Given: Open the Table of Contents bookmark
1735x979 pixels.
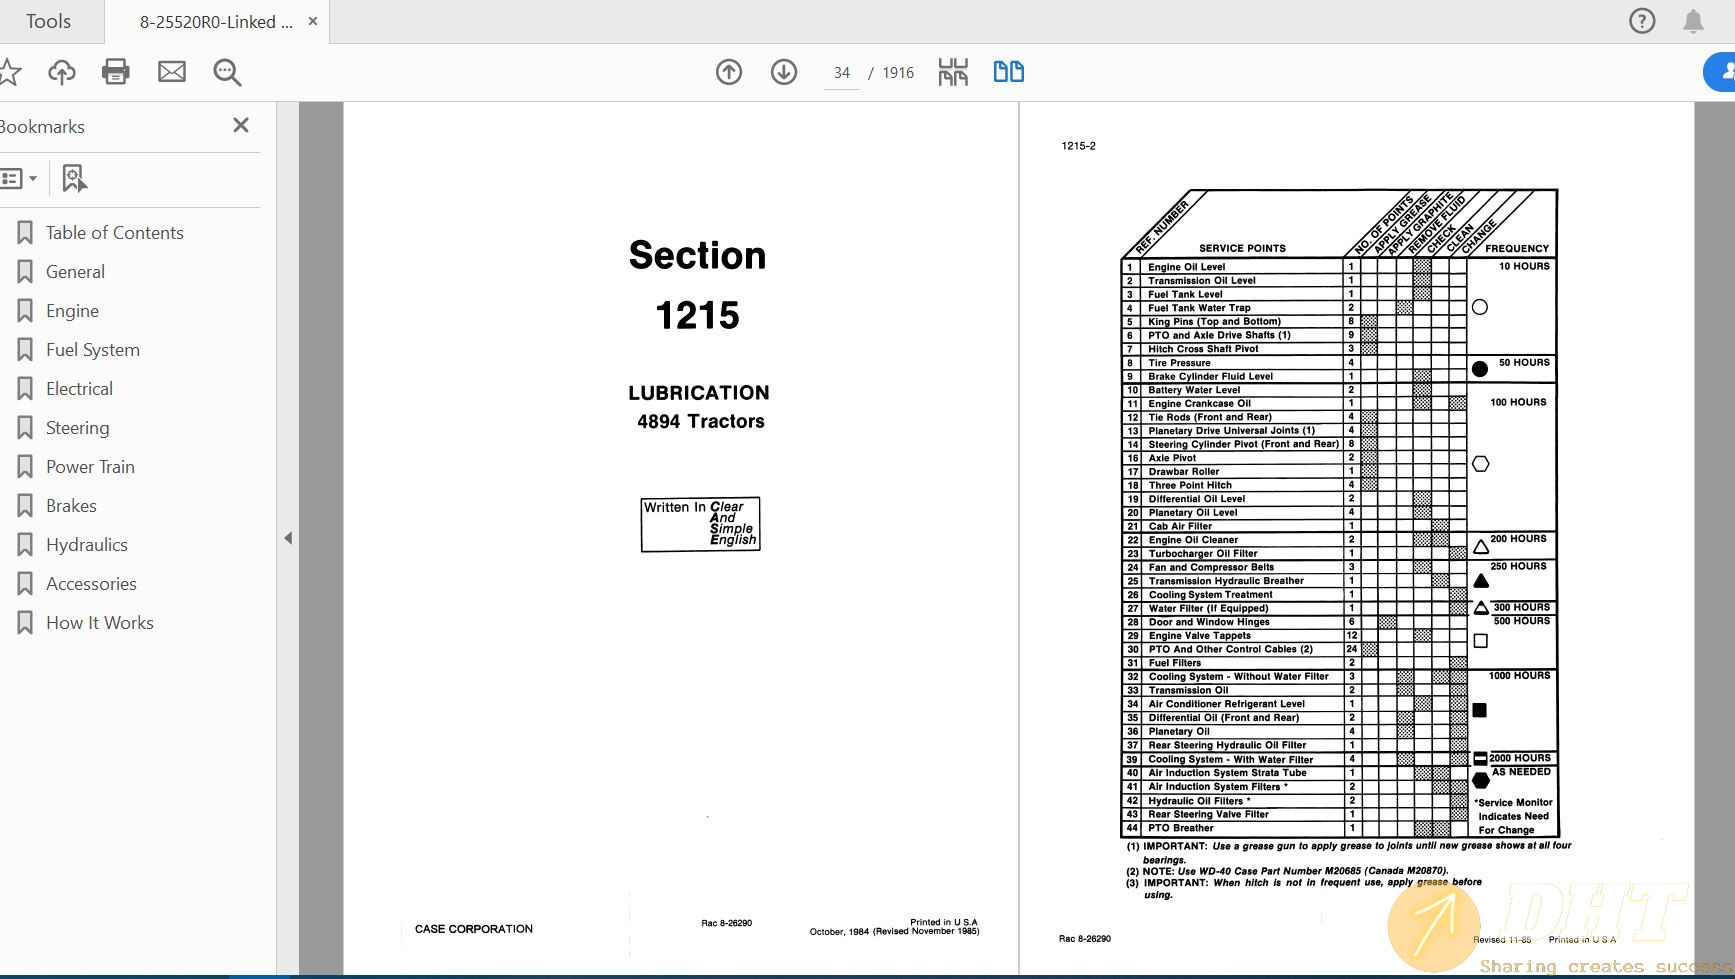Looking at the screenshot, I should [114, 232].
